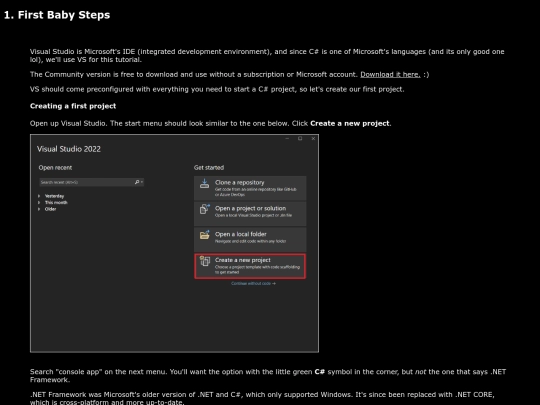Click the 'Creating a first project' subheading

(73, 106)
